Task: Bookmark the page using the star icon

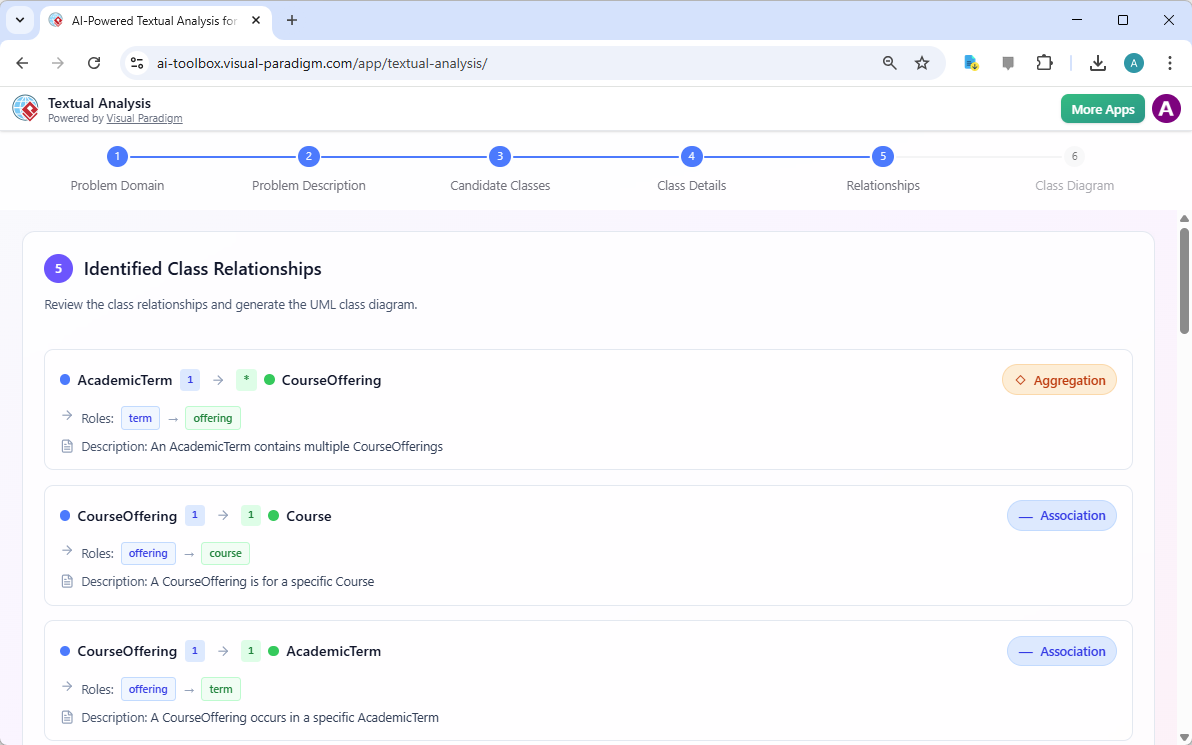Action: pyautogui.click(x=921, y=62)
